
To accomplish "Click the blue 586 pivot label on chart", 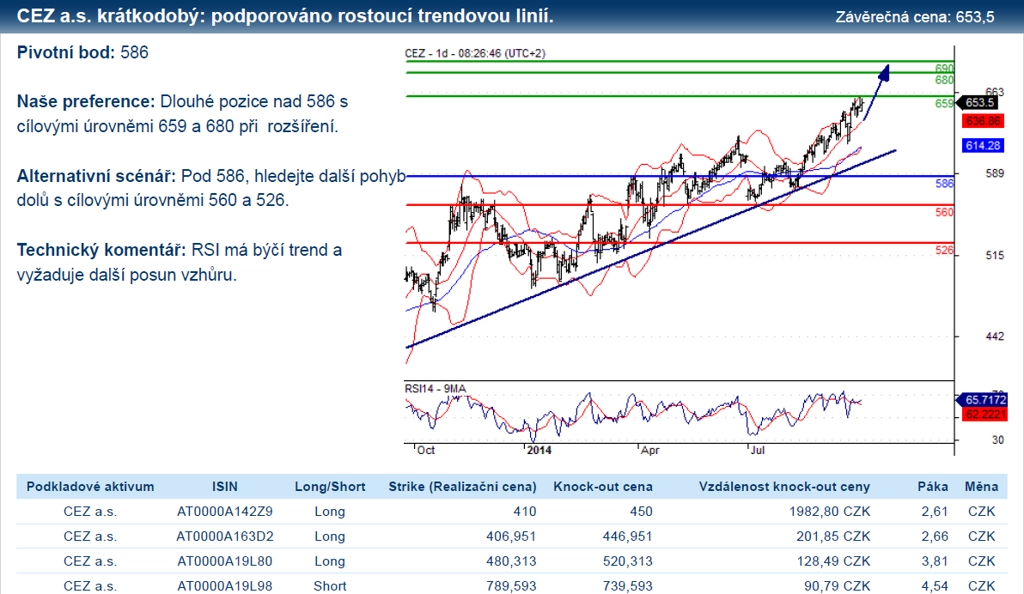I will tap(944, 183).
